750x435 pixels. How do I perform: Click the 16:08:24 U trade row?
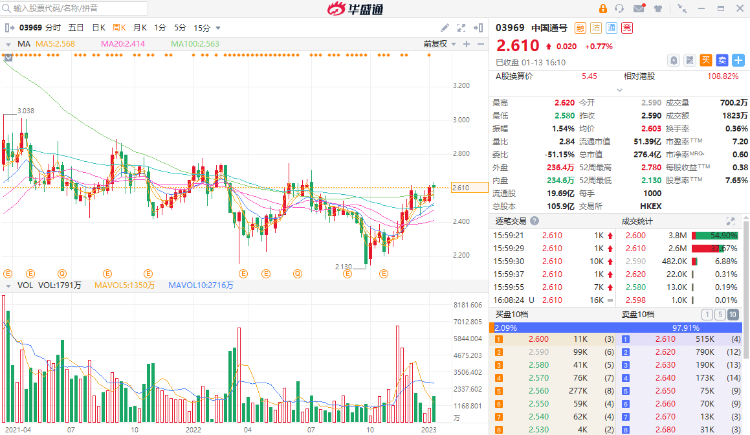point(554,300)
